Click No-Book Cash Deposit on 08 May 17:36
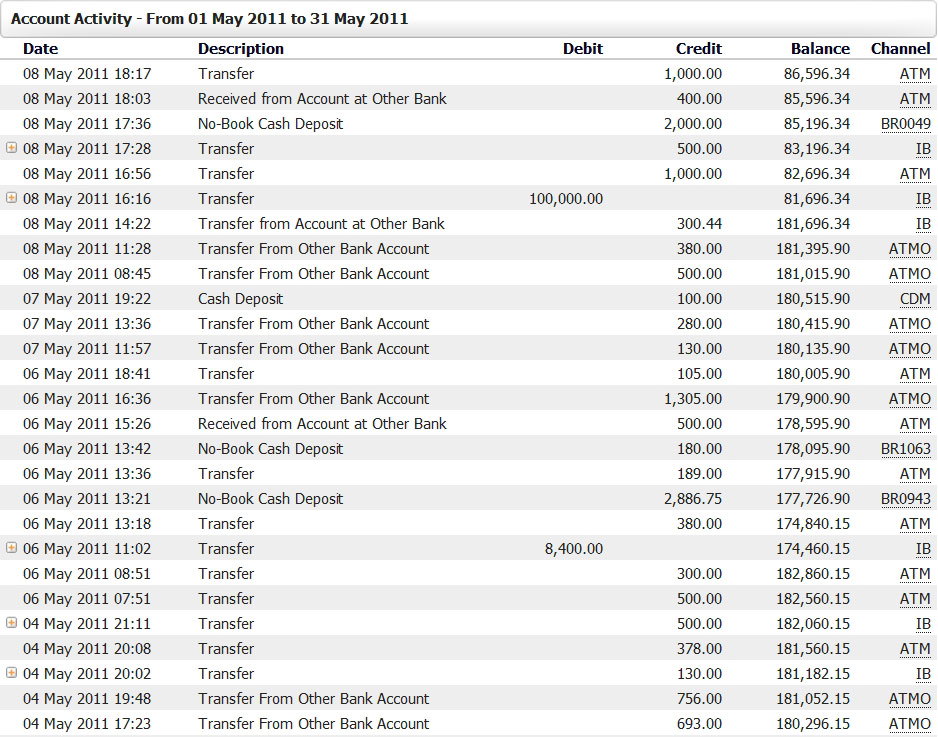This screenshot has width=938, height=737. (x=270, y=124)
